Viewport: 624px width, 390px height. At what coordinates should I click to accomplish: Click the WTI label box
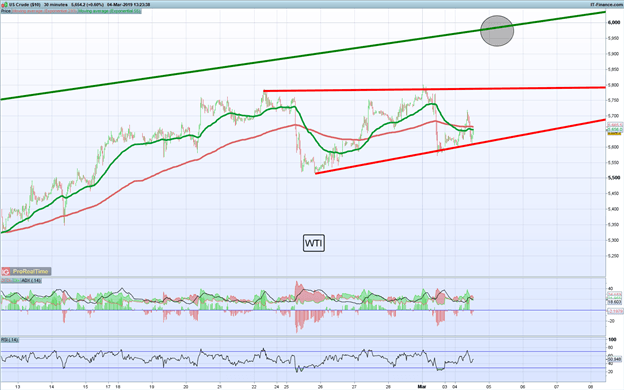click(x=314, y=243)
